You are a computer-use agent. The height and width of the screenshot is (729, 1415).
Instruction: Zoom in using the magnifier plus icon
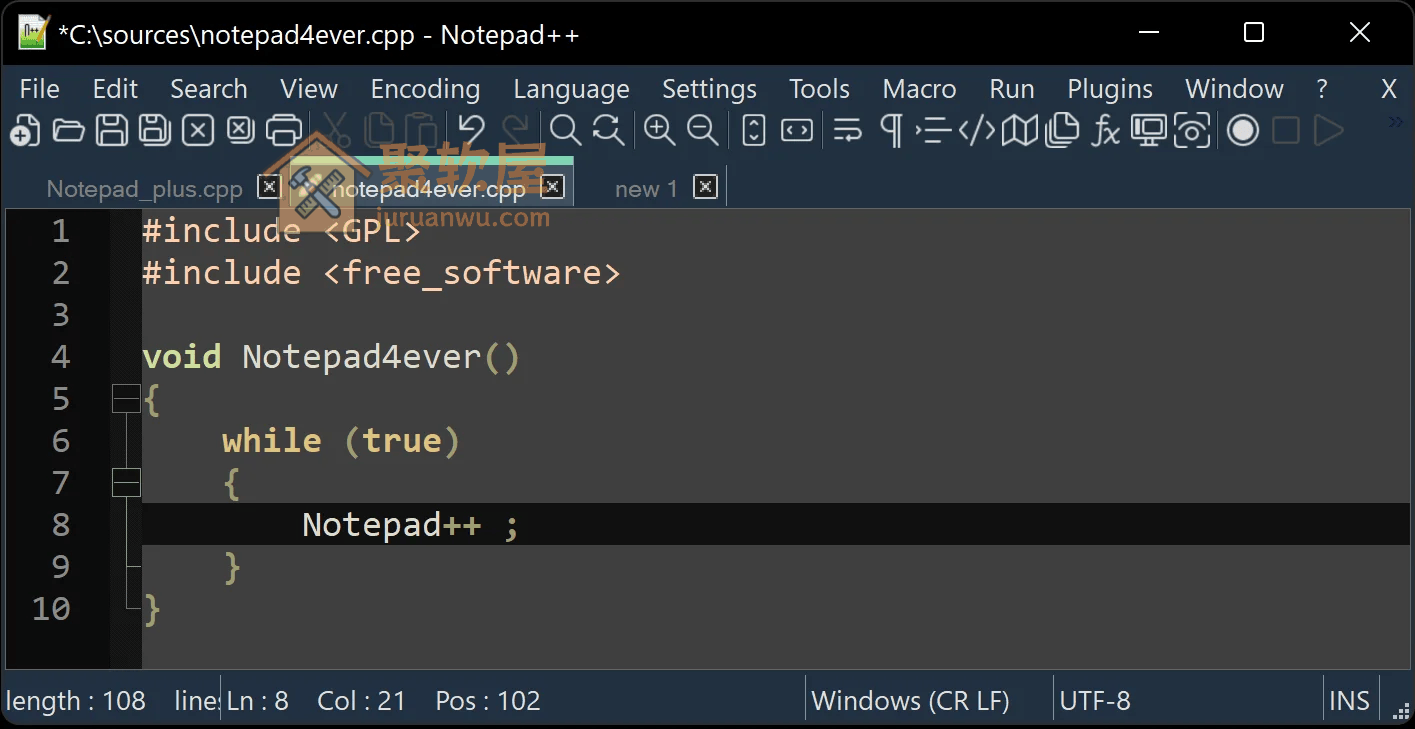[x=659, y=130]
